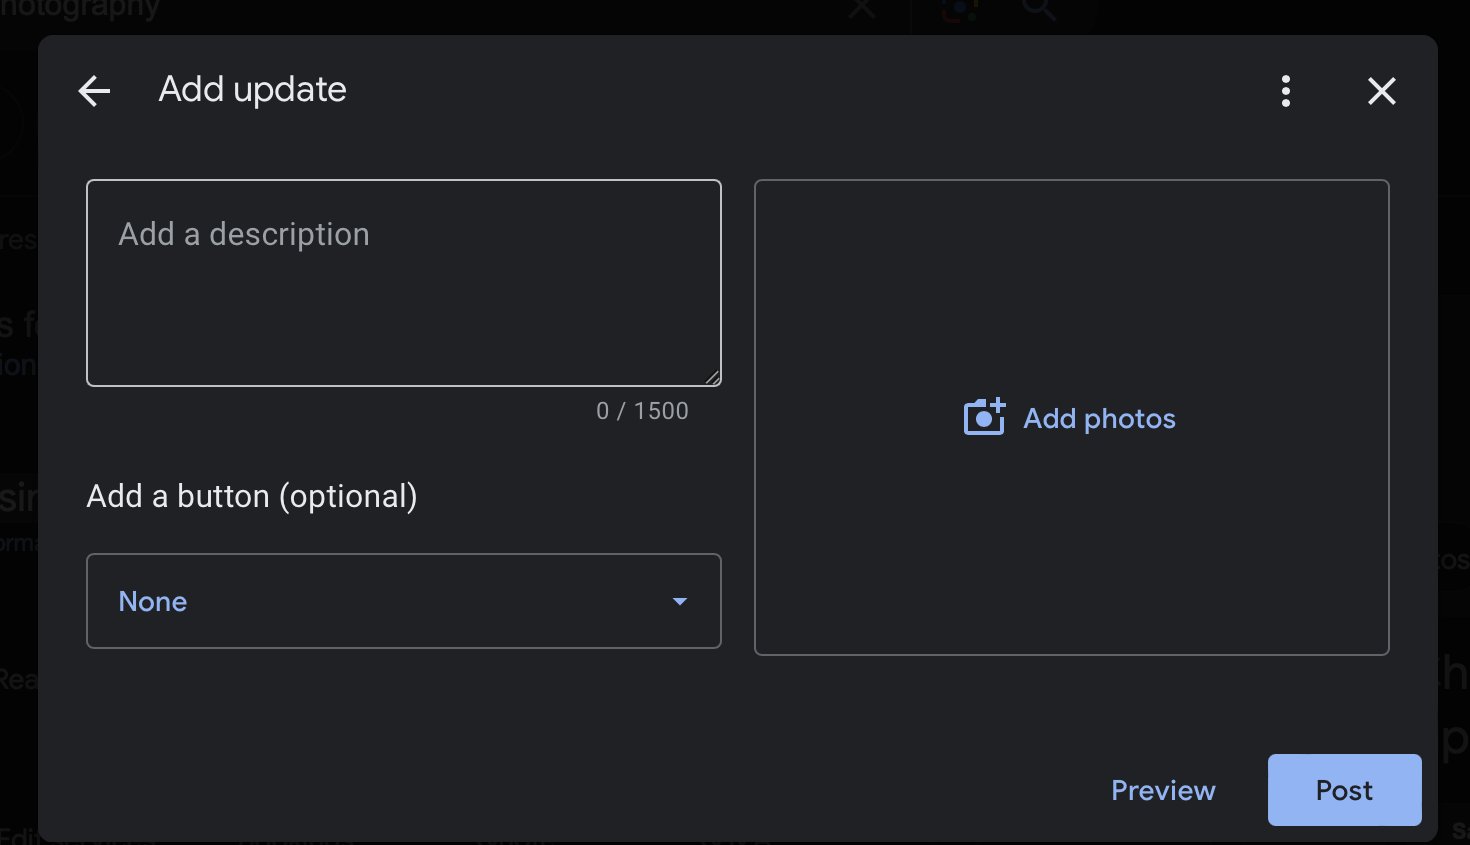
Task: Open the Add a button dropdown showing None
Action: (x=404, y=601)
